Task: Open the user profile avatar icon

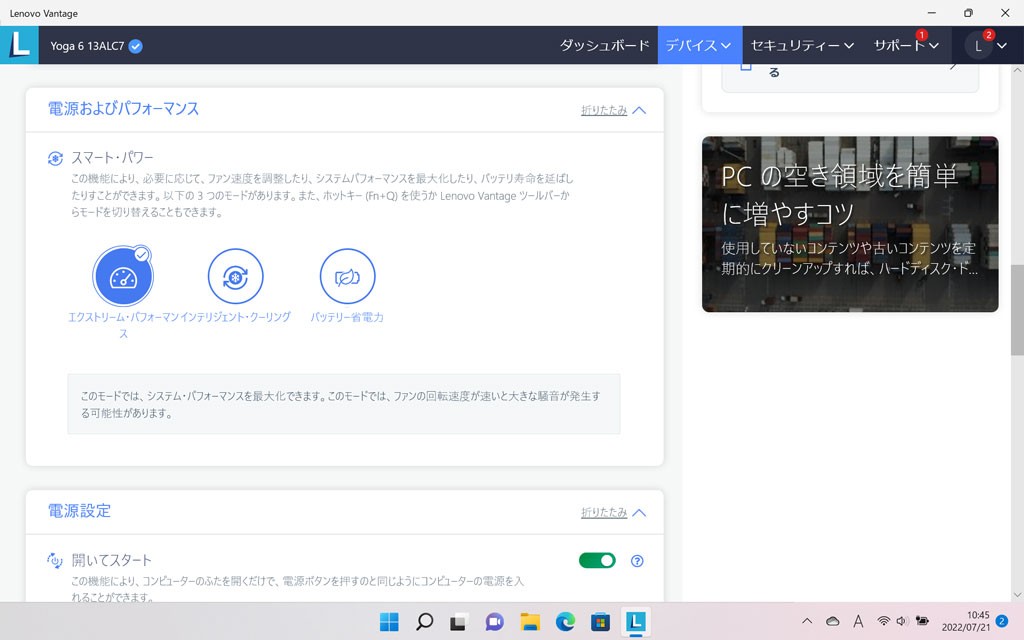Action: pyautogui.click(x=978, y=46)
